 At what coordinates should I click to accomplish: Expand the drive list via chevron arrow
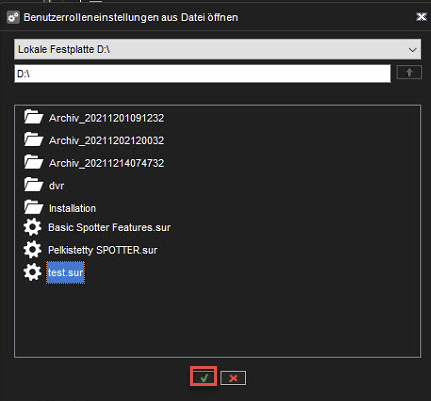(412, 50)
